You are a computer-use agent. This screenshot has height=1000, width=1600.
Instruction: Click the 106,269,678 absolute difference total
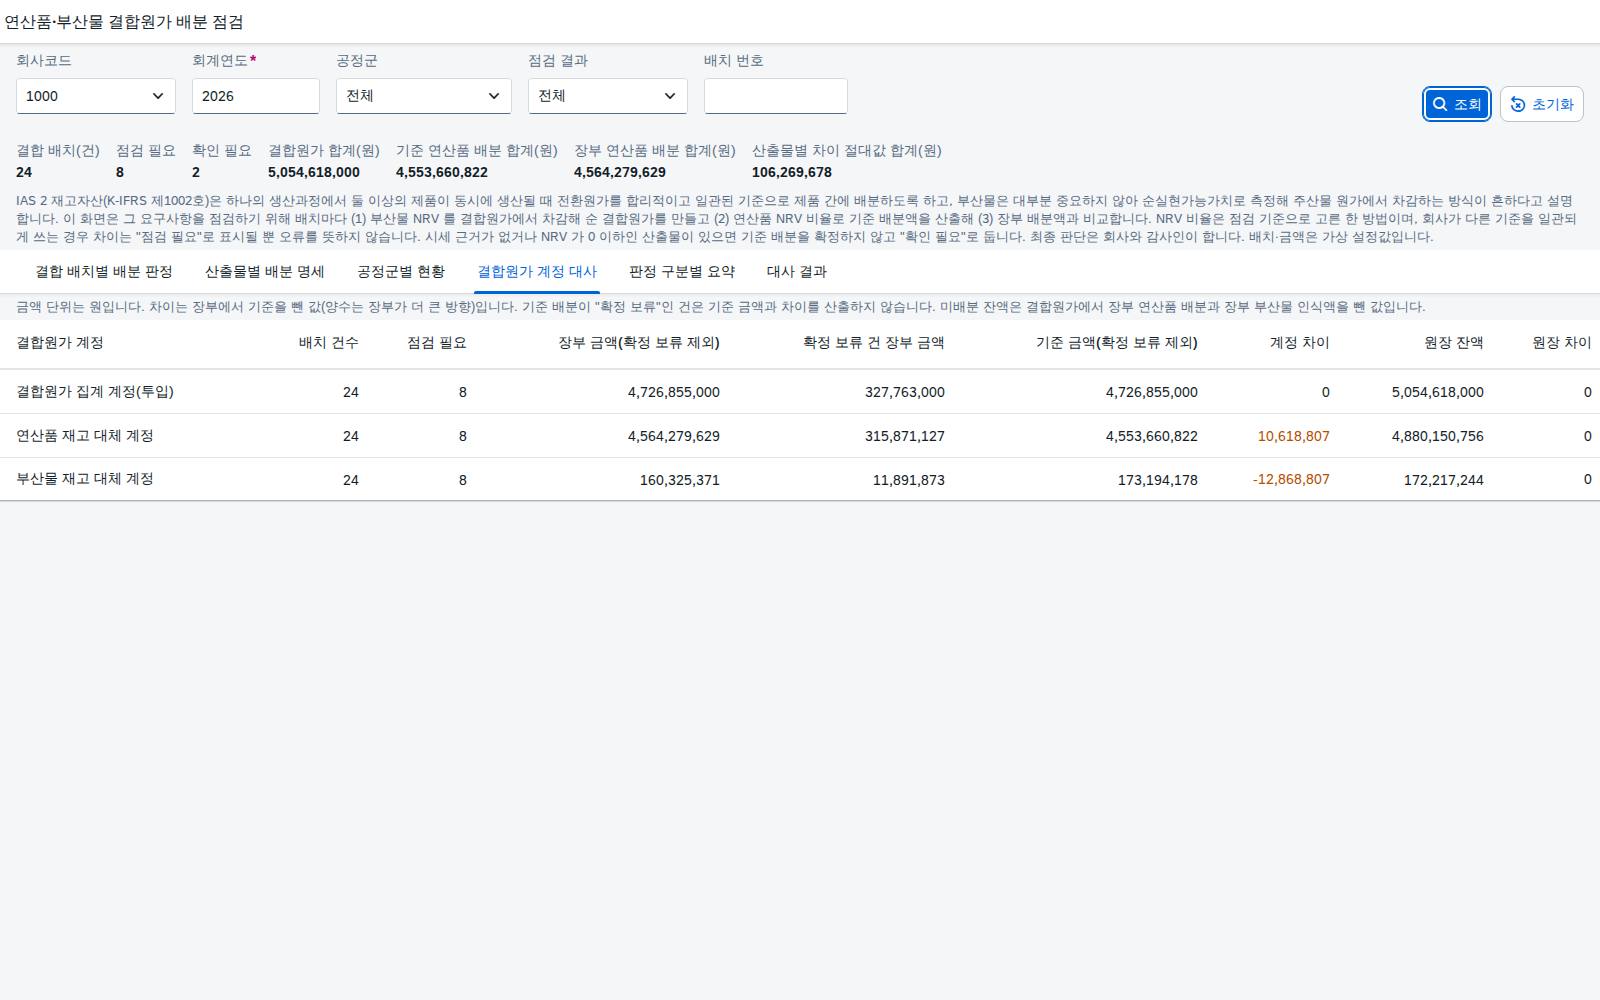(x=792, y=172)
